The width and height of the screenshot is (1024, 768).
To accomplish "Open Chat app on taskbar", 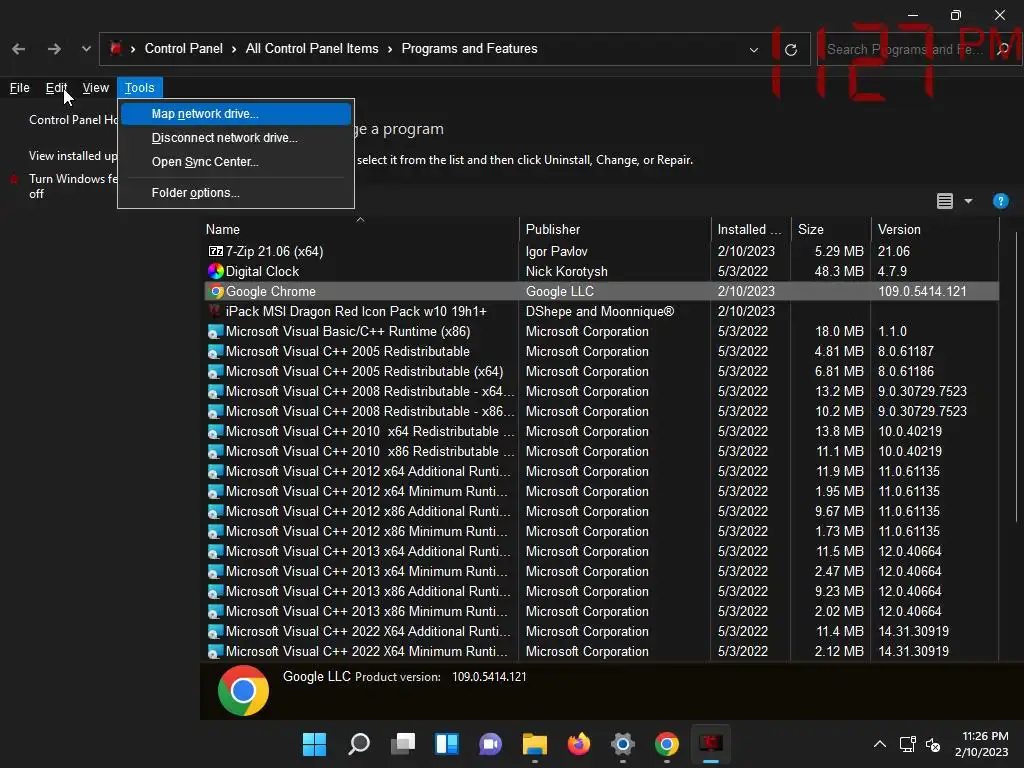I will pyautogui.click(x=490, y=744).
